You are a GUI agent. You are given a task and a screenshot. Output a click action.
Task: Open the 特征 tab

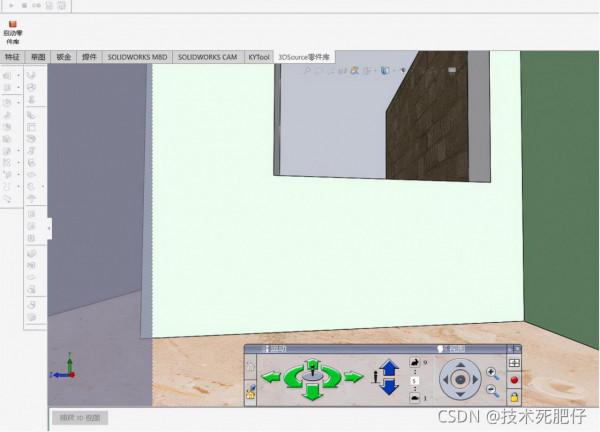click(x=12, y=57)
